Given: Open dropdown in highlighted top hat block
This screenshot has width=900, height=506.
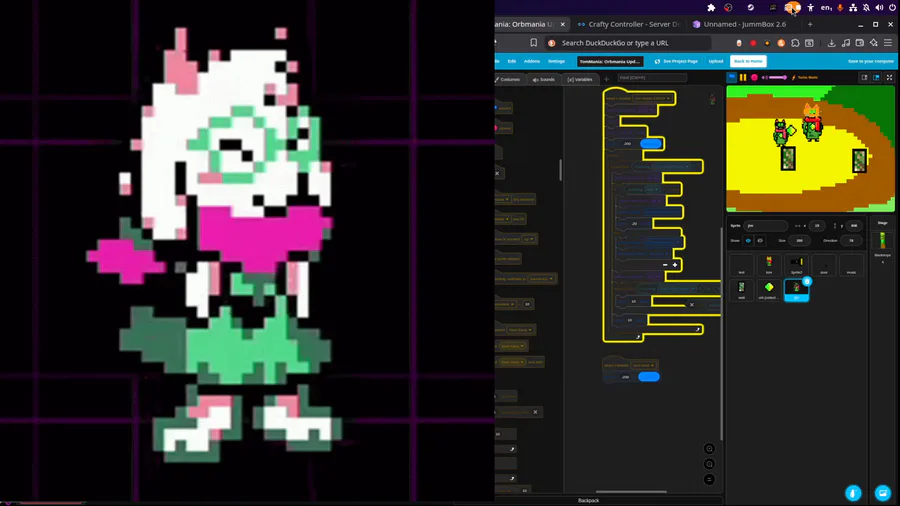Looking at the screenshot, I should pos(653,98).
